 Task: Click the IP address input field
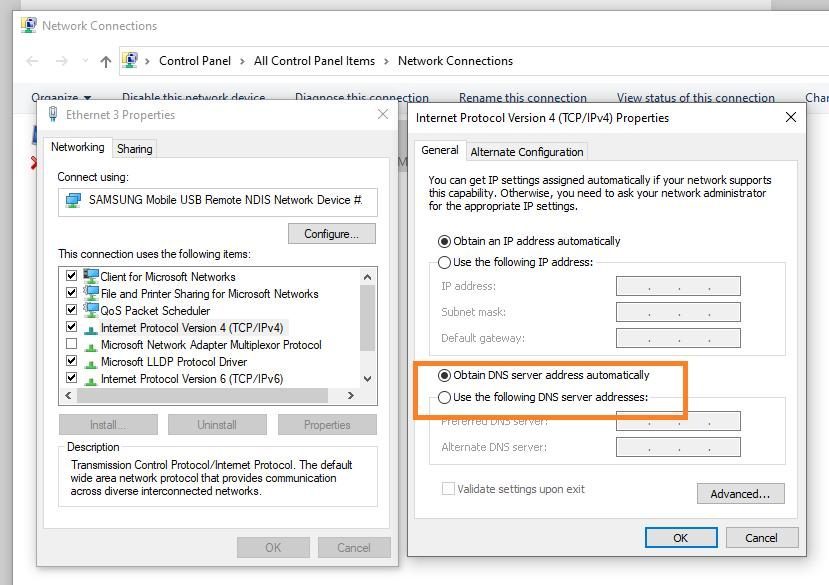[678, 286]
